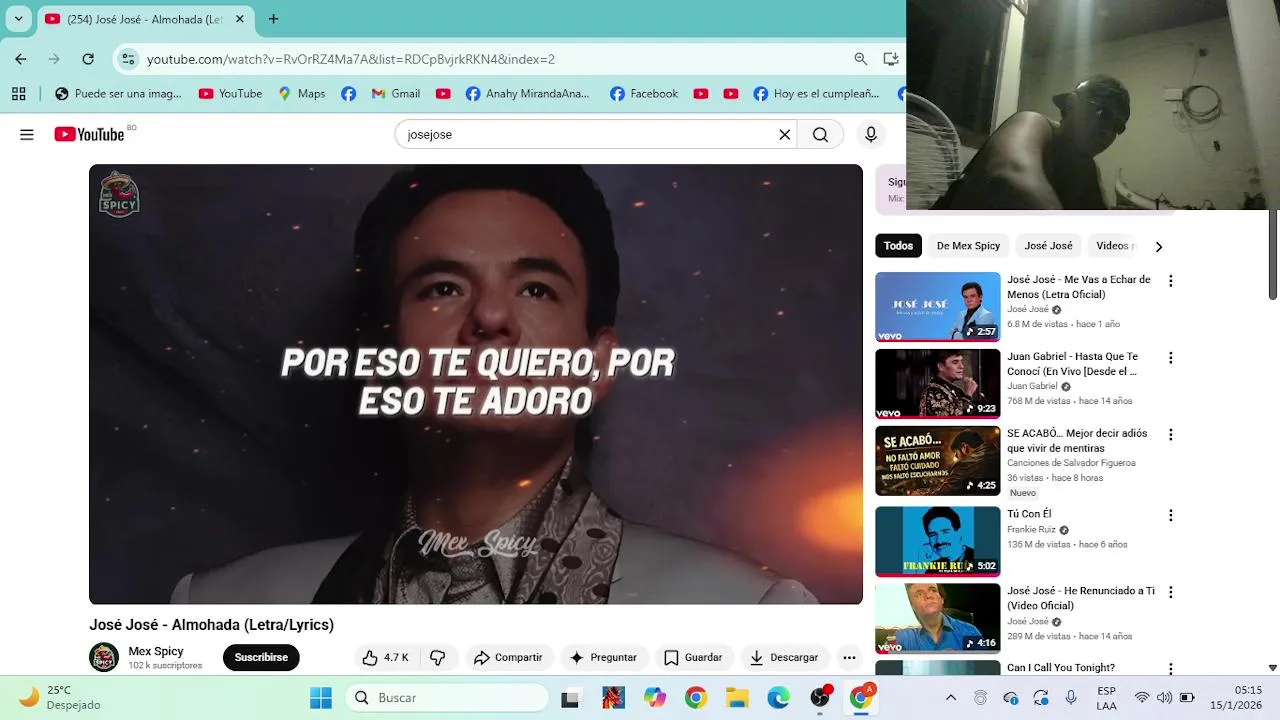Open YouTube bookmark in bookmarks bar
1280x720 pixels.
(x=230, y=93)
